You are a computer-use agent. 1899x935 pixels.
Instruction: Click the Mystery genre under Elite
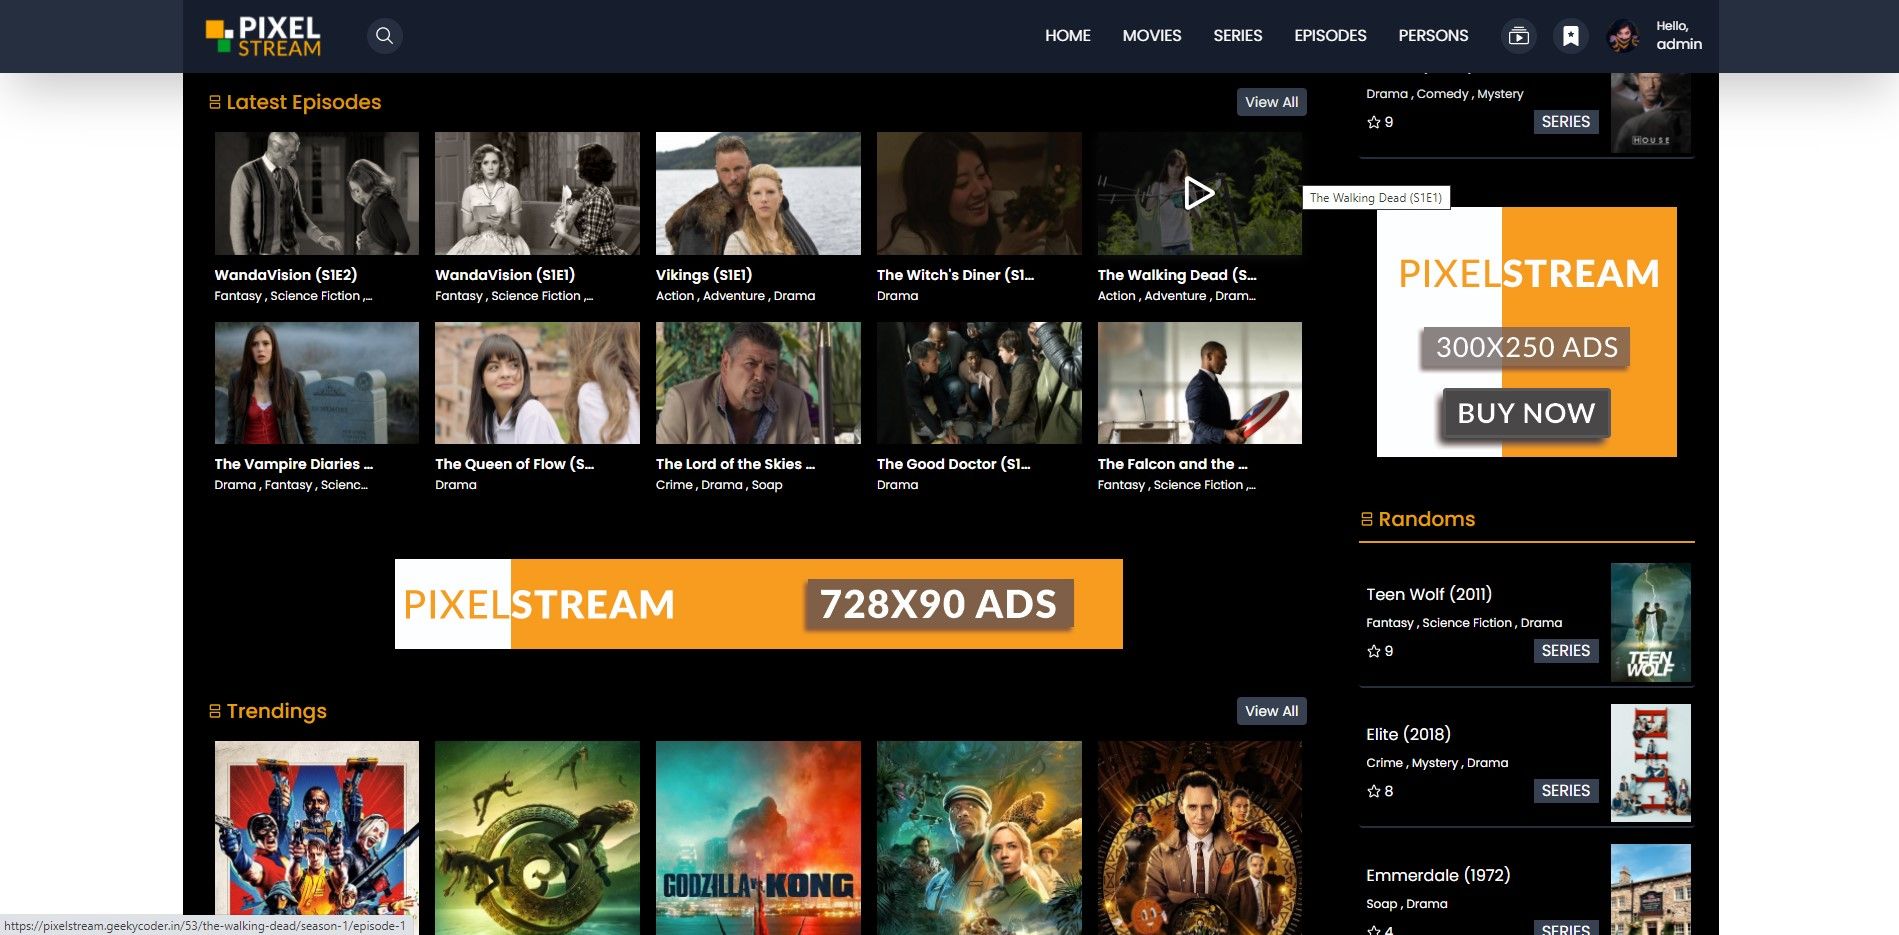tap(1435, 763)
